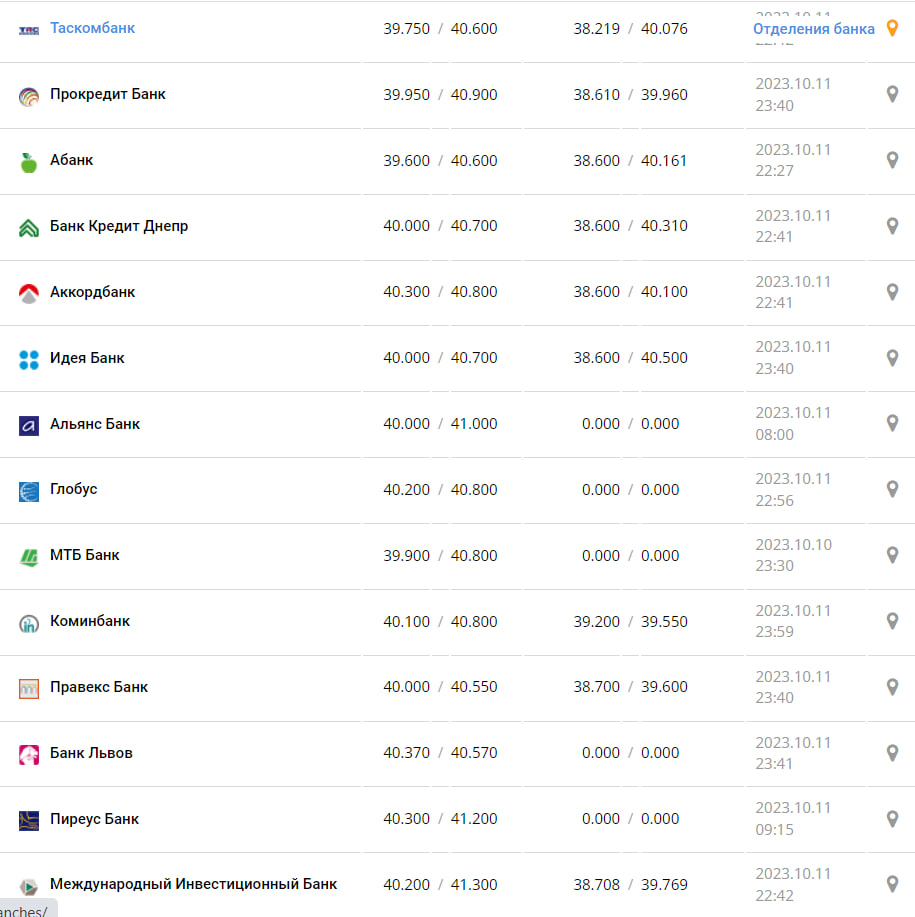Open the Прокредит Банк branch map pin
Screen dimensions: 915x917
[893, 94]
